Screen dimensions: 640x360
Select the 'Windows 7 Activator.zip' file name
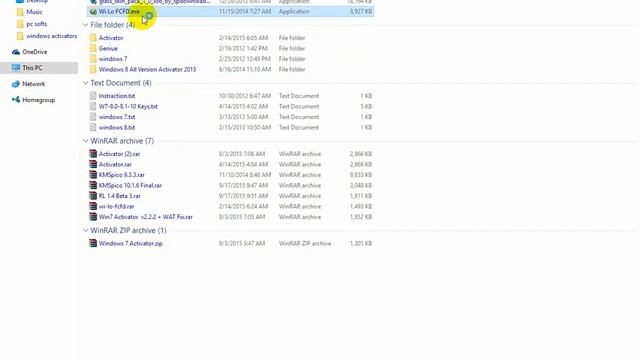(x=131, y=243)
